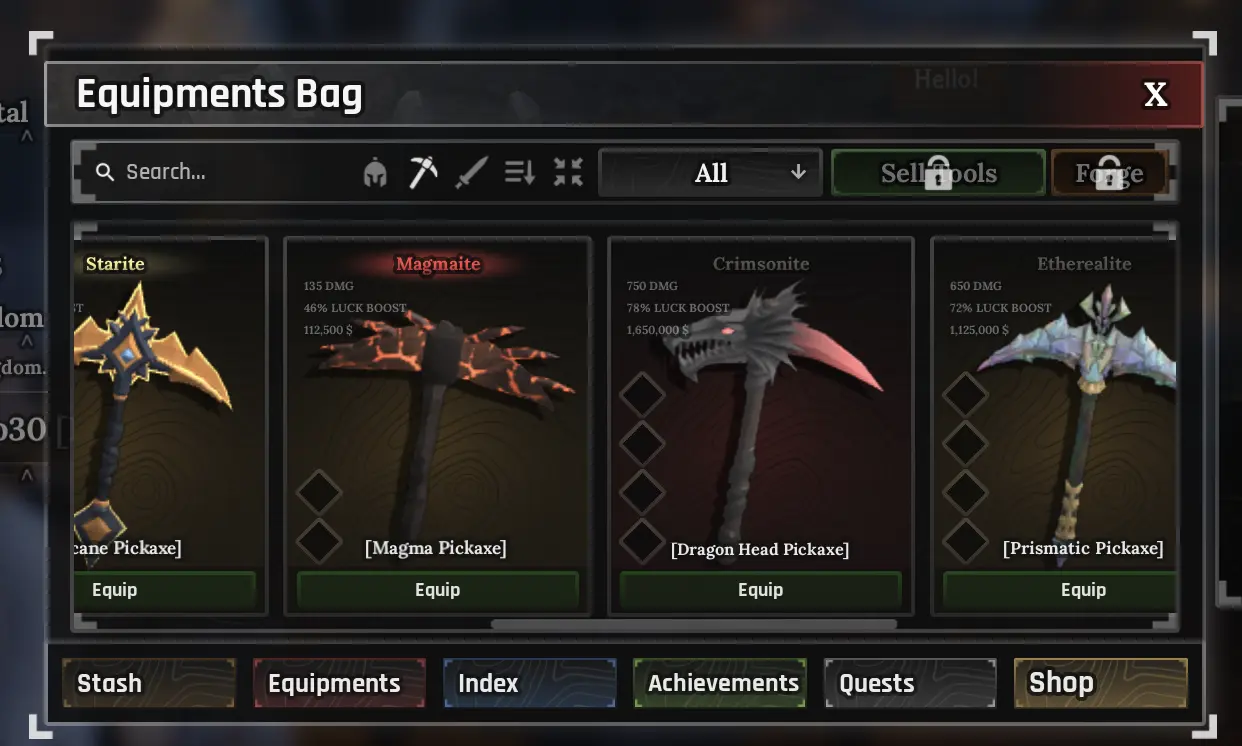This screenshot has height=746, width=1242.
Task: Select the helmet armor filter icon
Action: 375,173
